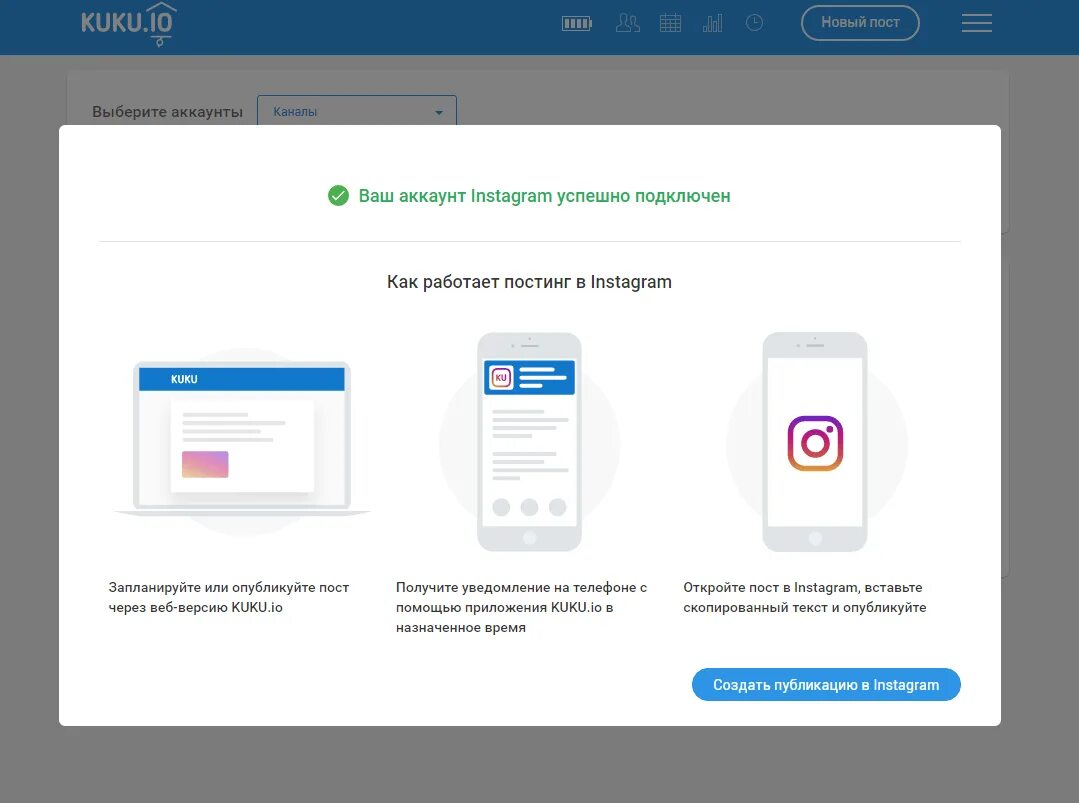Click 'Ваш аккаунт Instagram успешно подключен' text
1079x803 pixels.
544,196
